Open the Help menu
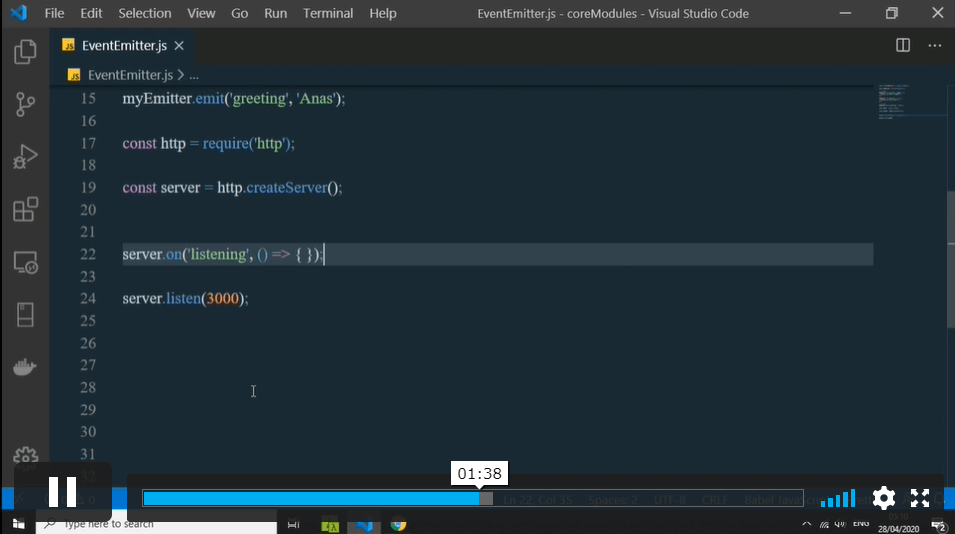 coord(382,13)
